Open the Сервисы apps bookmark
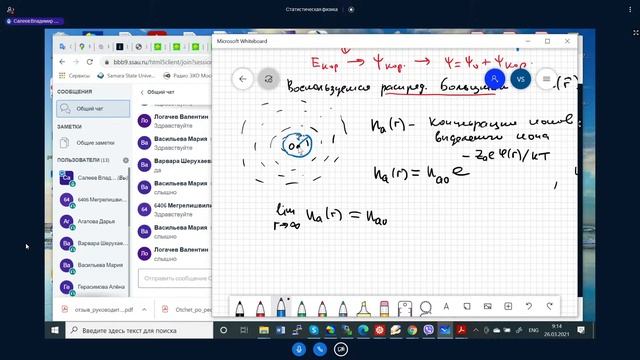Screen dimensions: 640x360 click(74, 76)
